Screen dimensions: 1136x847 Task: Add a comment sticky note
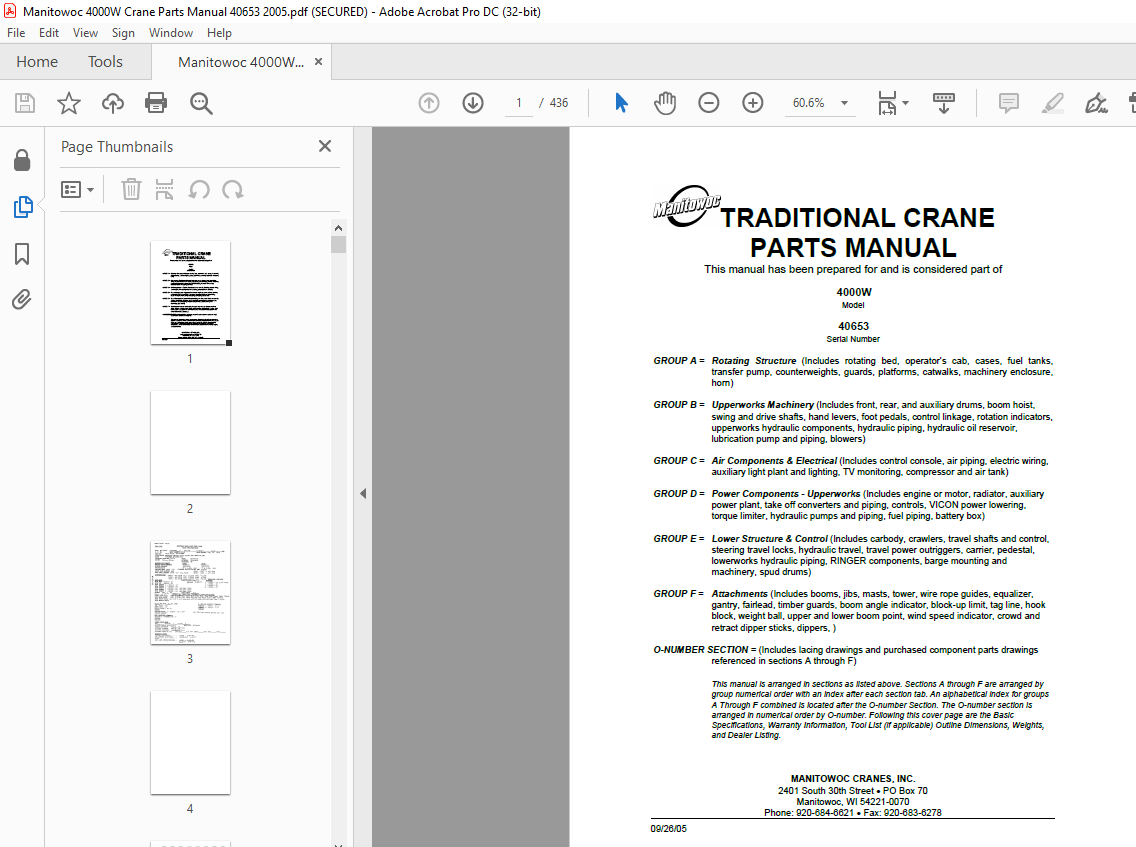coord(1008,103)
